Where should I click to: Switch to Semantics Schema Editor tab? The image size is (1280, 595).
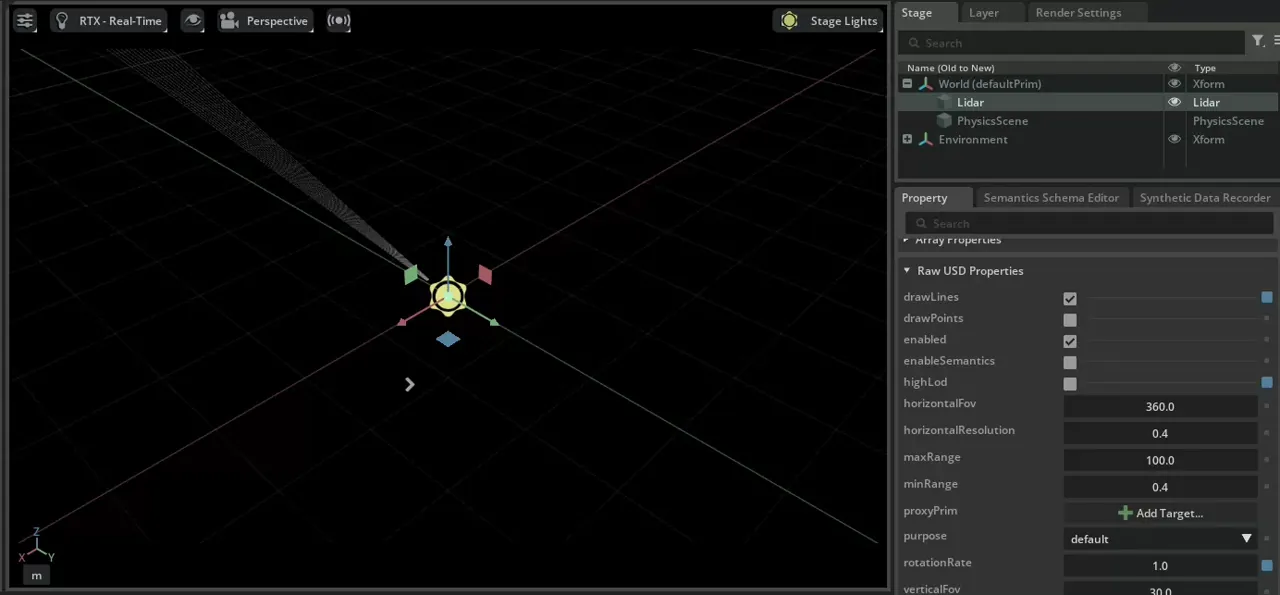(x=1050, y=198)
